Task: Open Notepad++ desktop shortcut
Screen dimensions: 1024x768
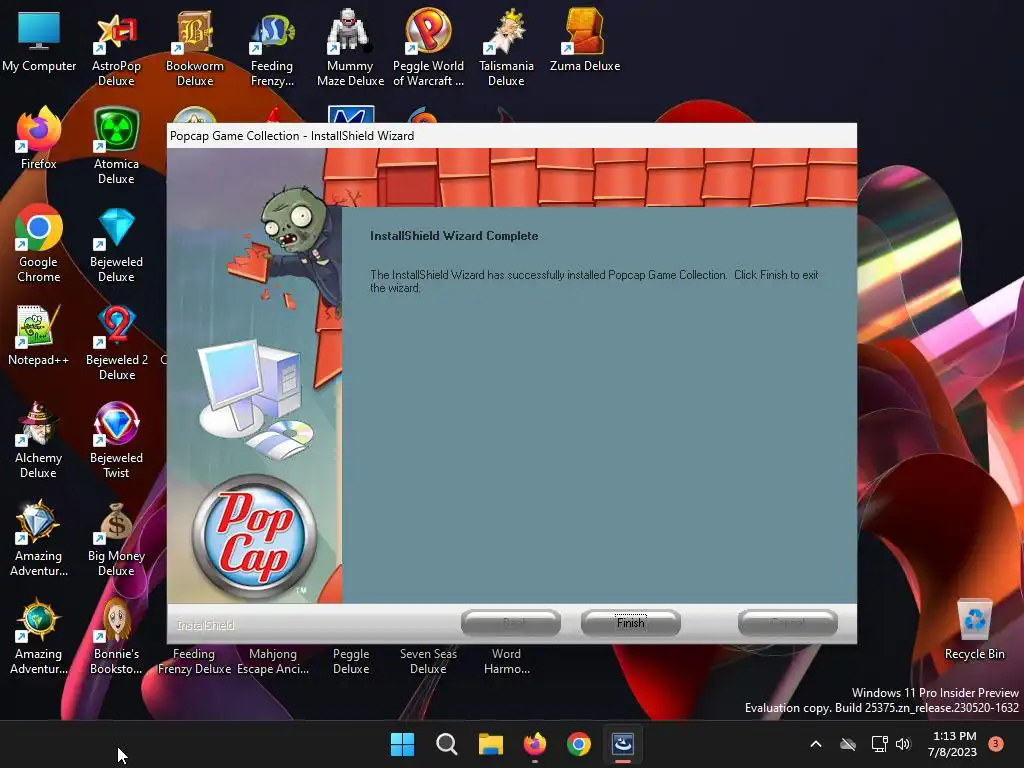Action: tap(39, 335)
